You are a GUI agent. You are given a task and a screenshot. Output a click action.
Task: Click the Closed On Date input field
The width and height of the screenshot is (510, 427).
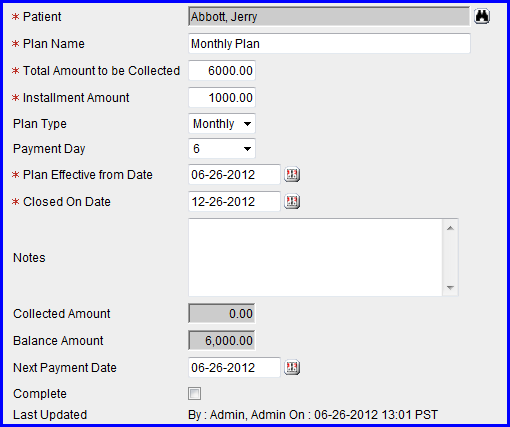[234, 201]
